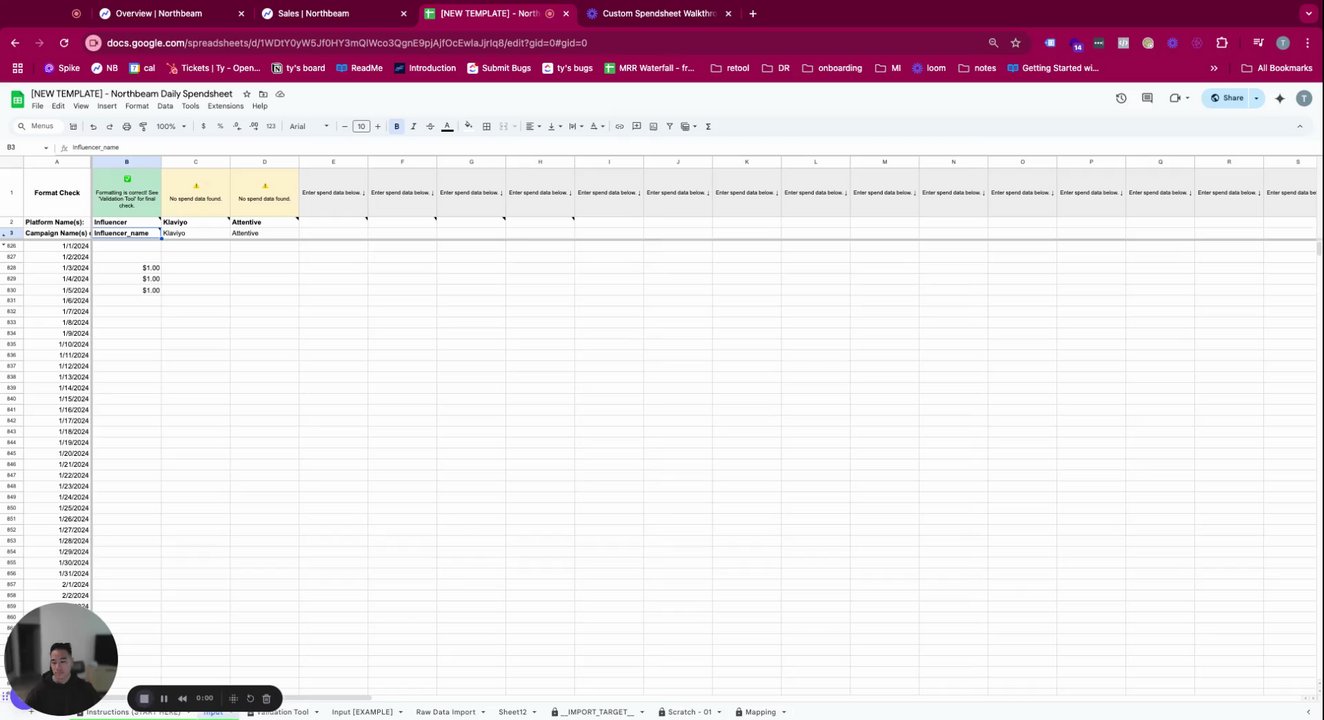The width and height of the screenshot is (1324, 720).
Task: Toggle strikethrough formatting
Action: coord(430,127)
